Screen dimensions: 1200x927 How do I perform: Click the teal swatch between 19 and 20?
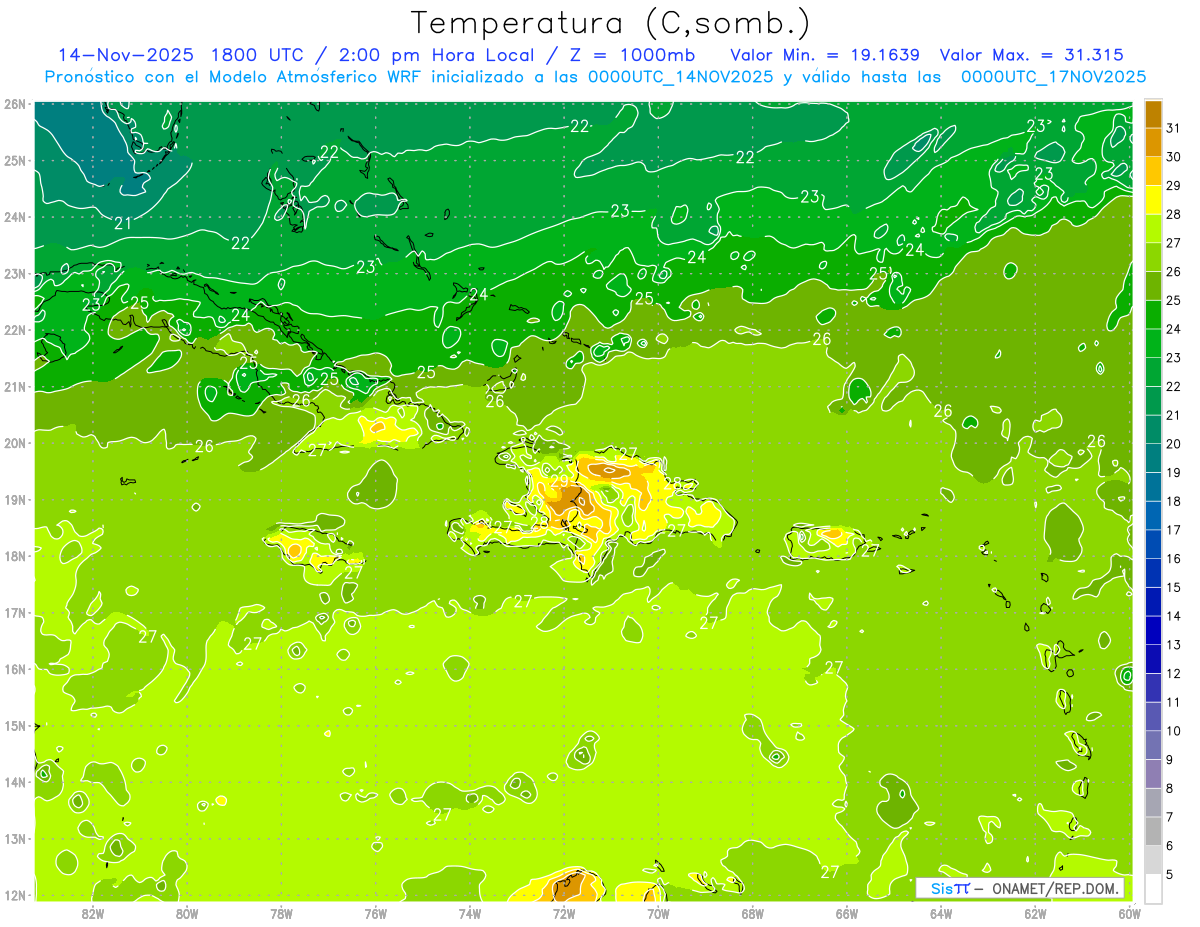tap(1153, 458)
